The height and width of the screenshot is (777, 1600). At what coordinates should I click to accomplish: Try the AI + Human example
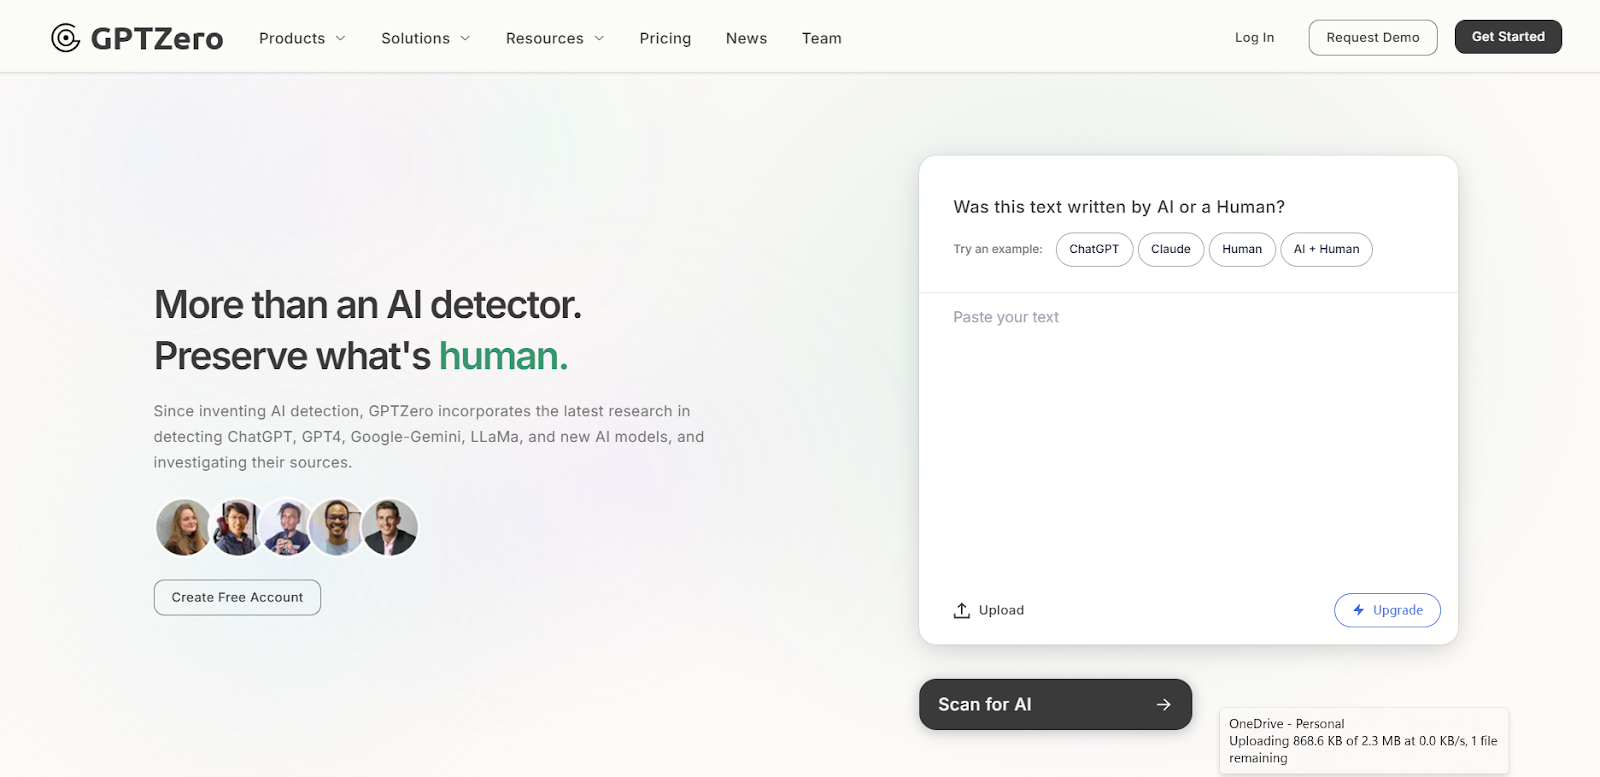(1326, 249)
